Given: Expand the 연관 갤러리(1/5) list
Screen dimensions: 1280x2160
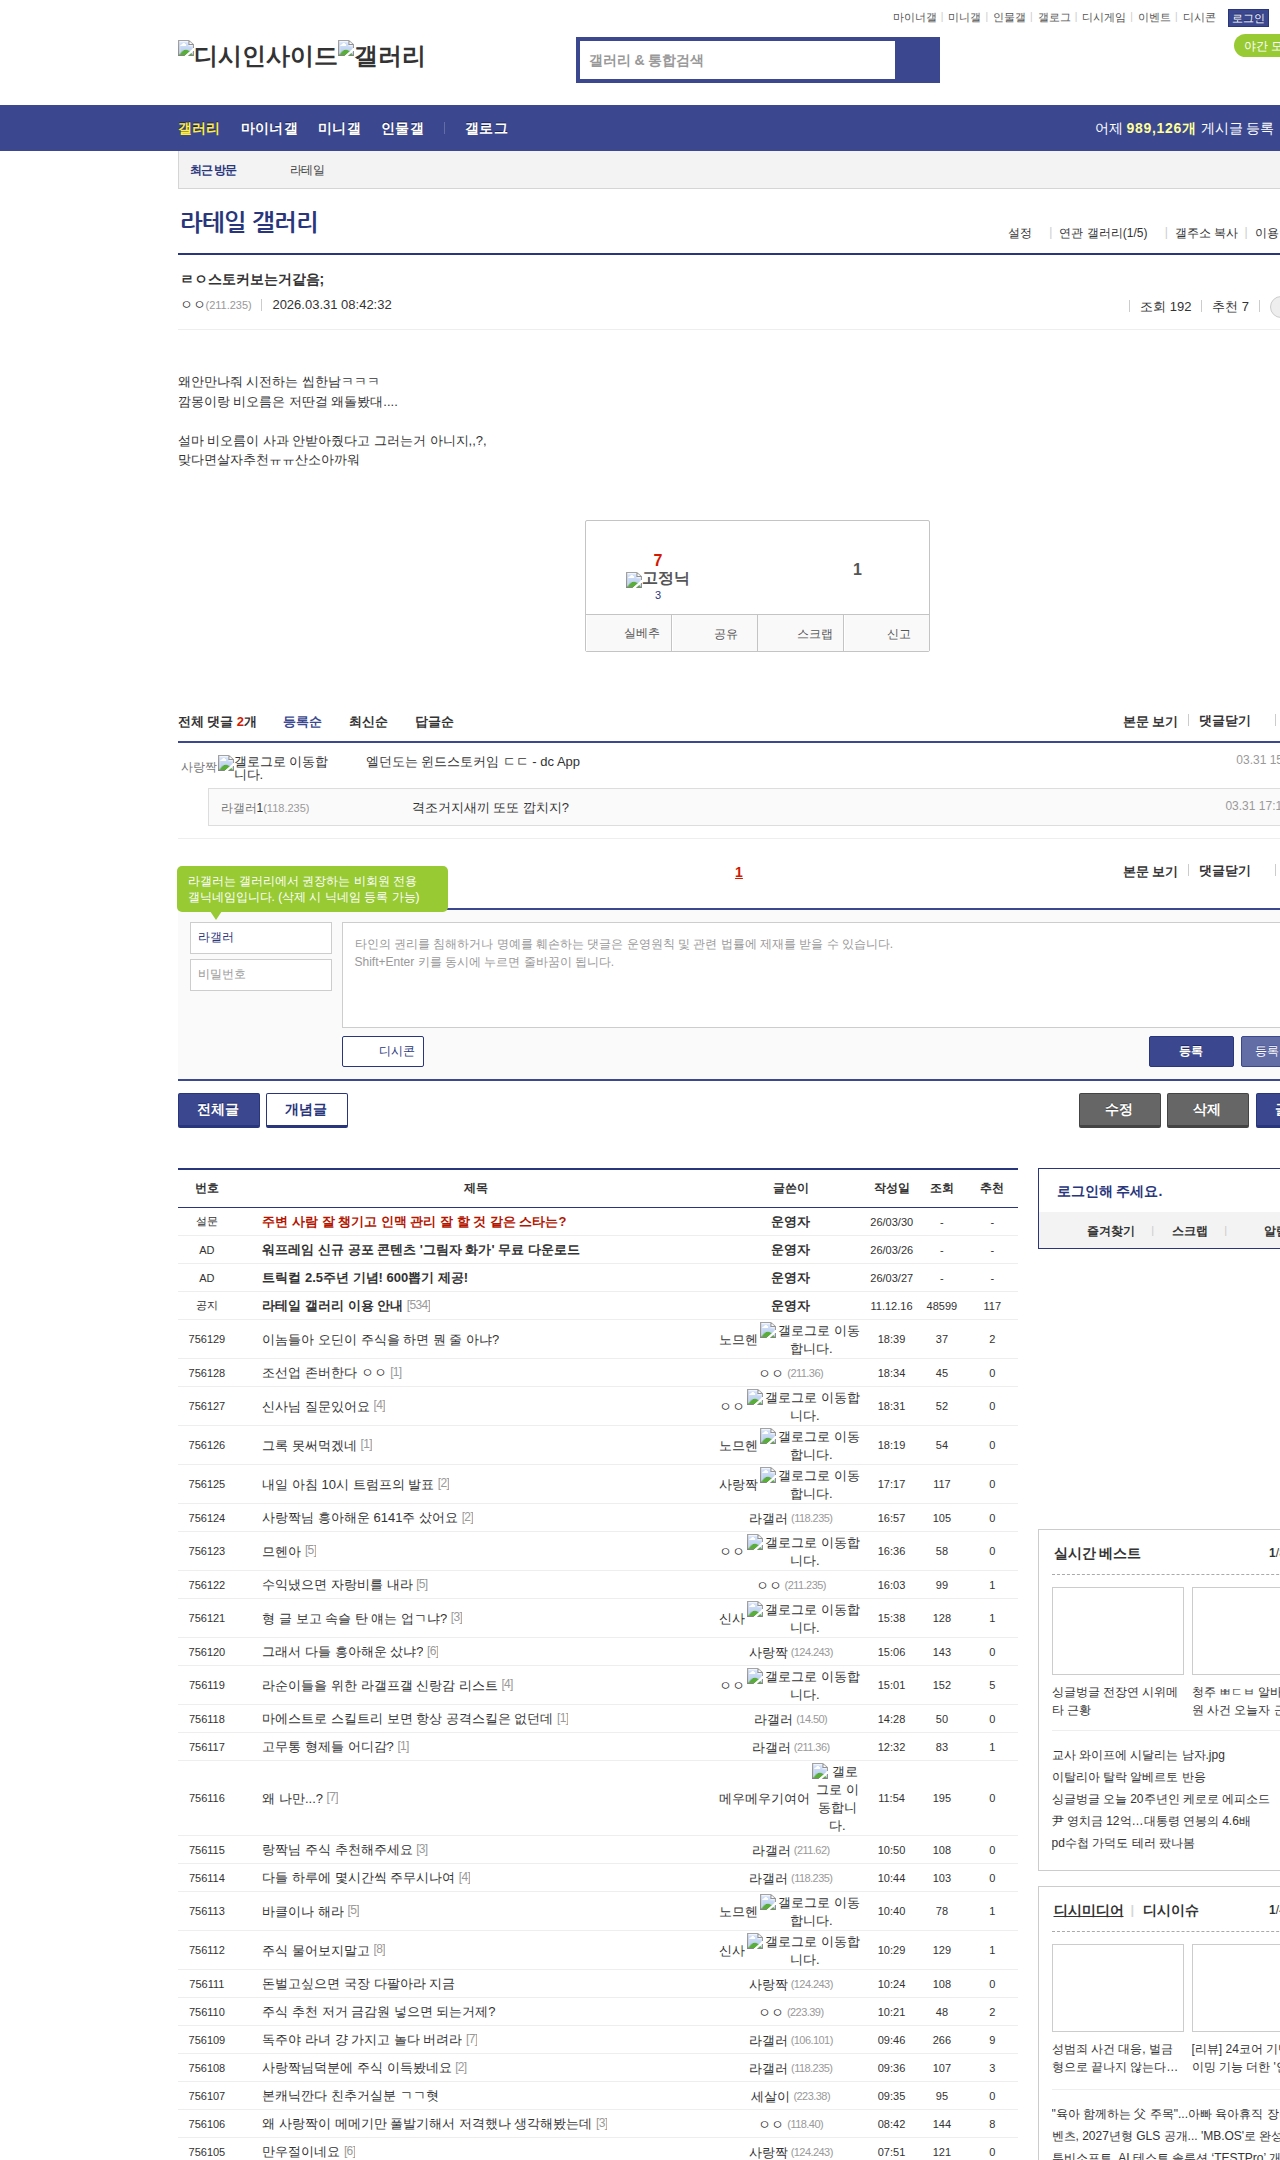Looking at the screenshot, I should pos(1103,233).
